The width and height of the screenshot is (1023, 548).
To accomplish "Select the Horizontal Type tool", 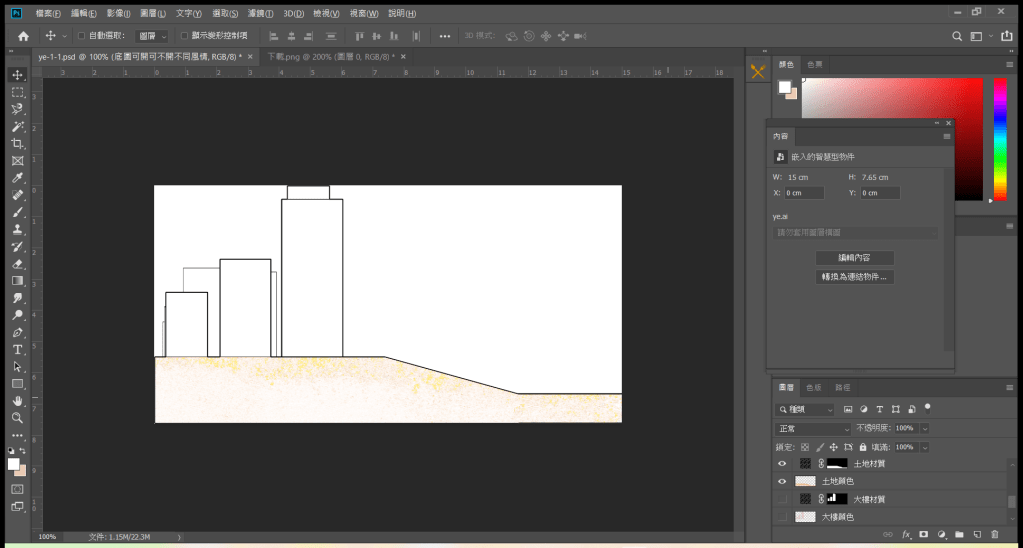I will tap(17, 349).
